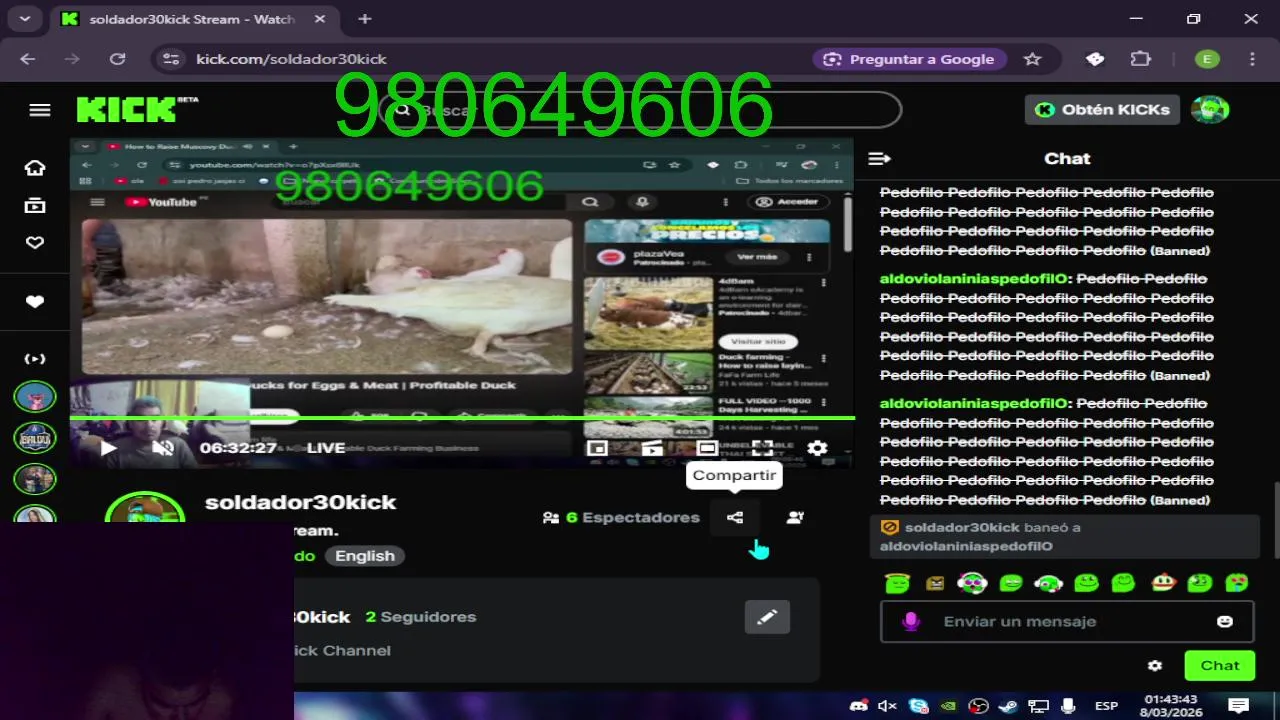This screenshot has height=720, width=1280.
Task: Go to the Kick logo home page
Action: (x=137, y=109)
